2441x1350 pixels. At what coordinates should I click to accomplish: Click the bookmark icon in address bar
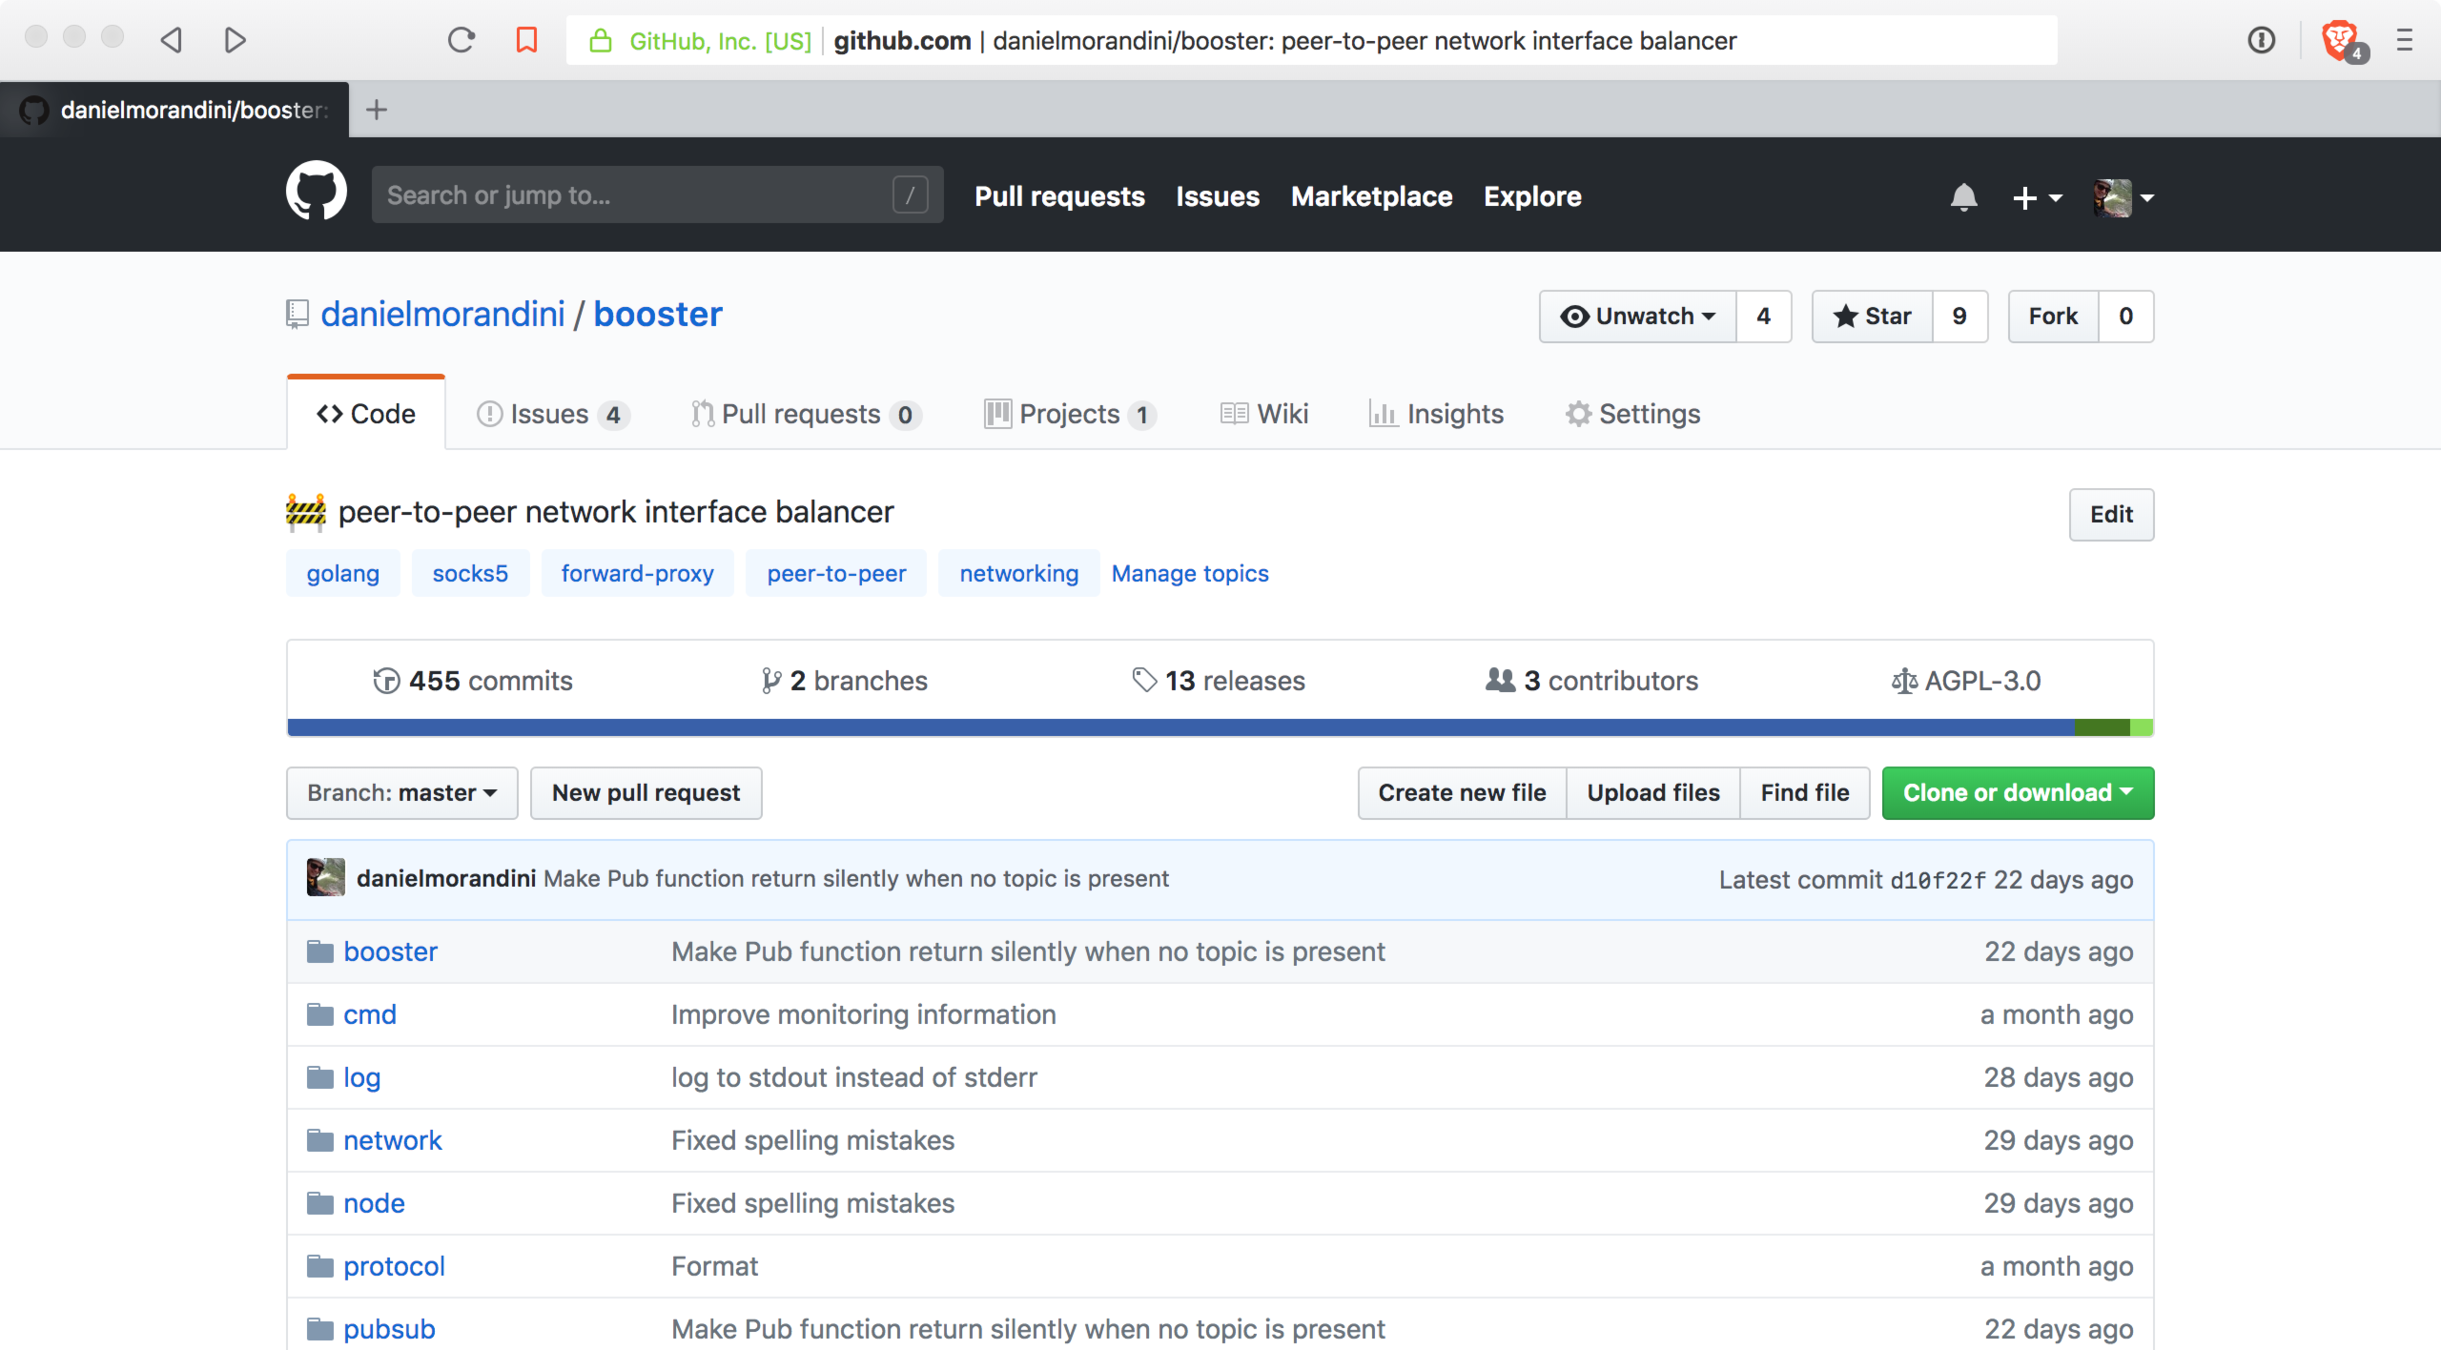[x=526, y=40]
